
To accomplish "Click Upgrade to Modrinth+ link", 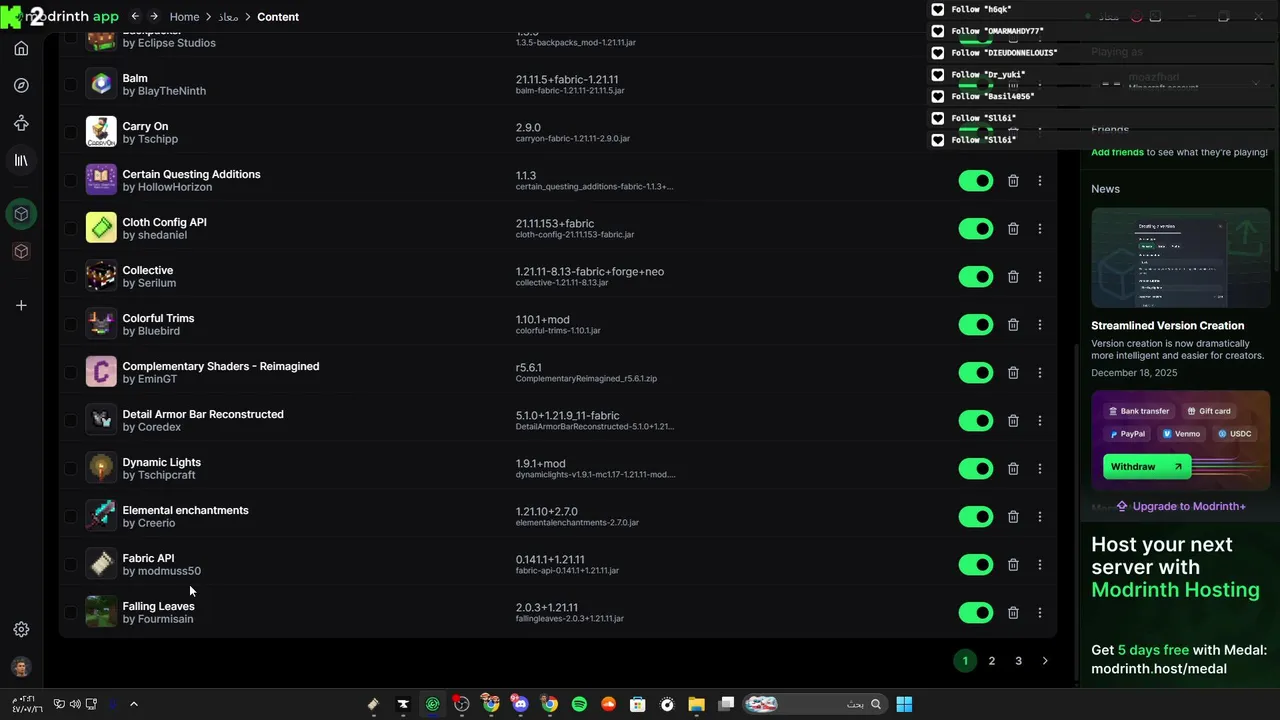I will click(1181, 506).
